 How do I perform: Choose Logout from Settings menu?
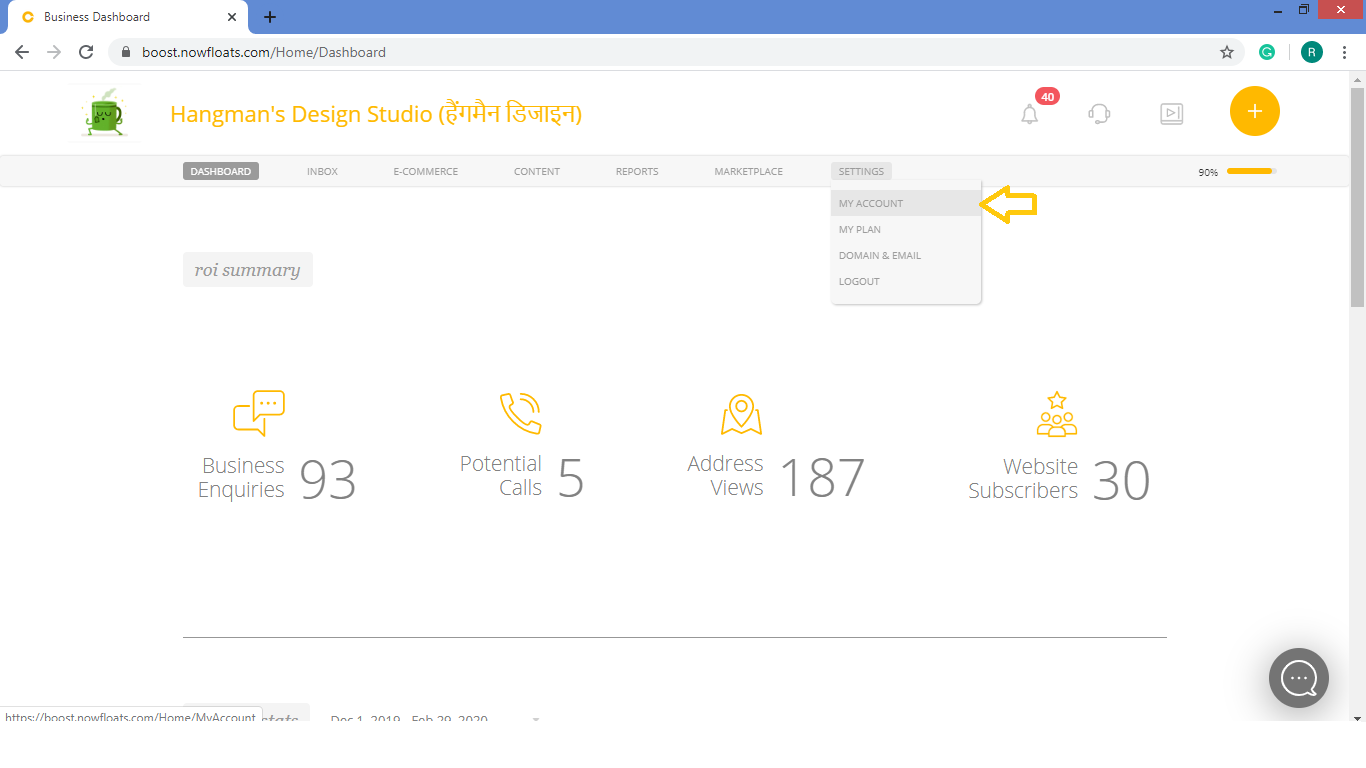(x=906, y=281)
